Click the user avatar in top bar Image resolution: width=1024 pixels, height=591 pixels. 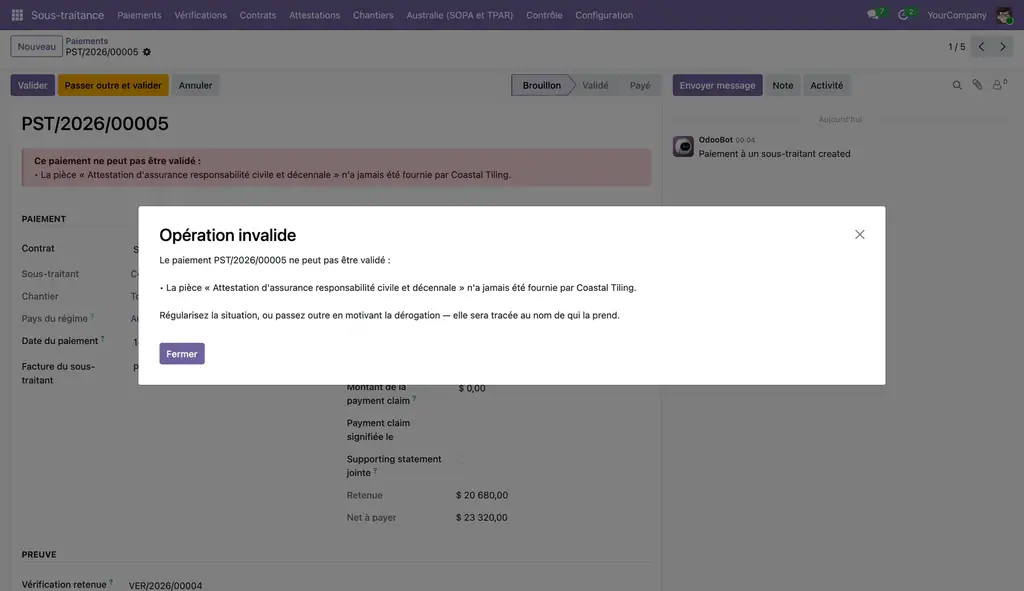coord(1004,15)
